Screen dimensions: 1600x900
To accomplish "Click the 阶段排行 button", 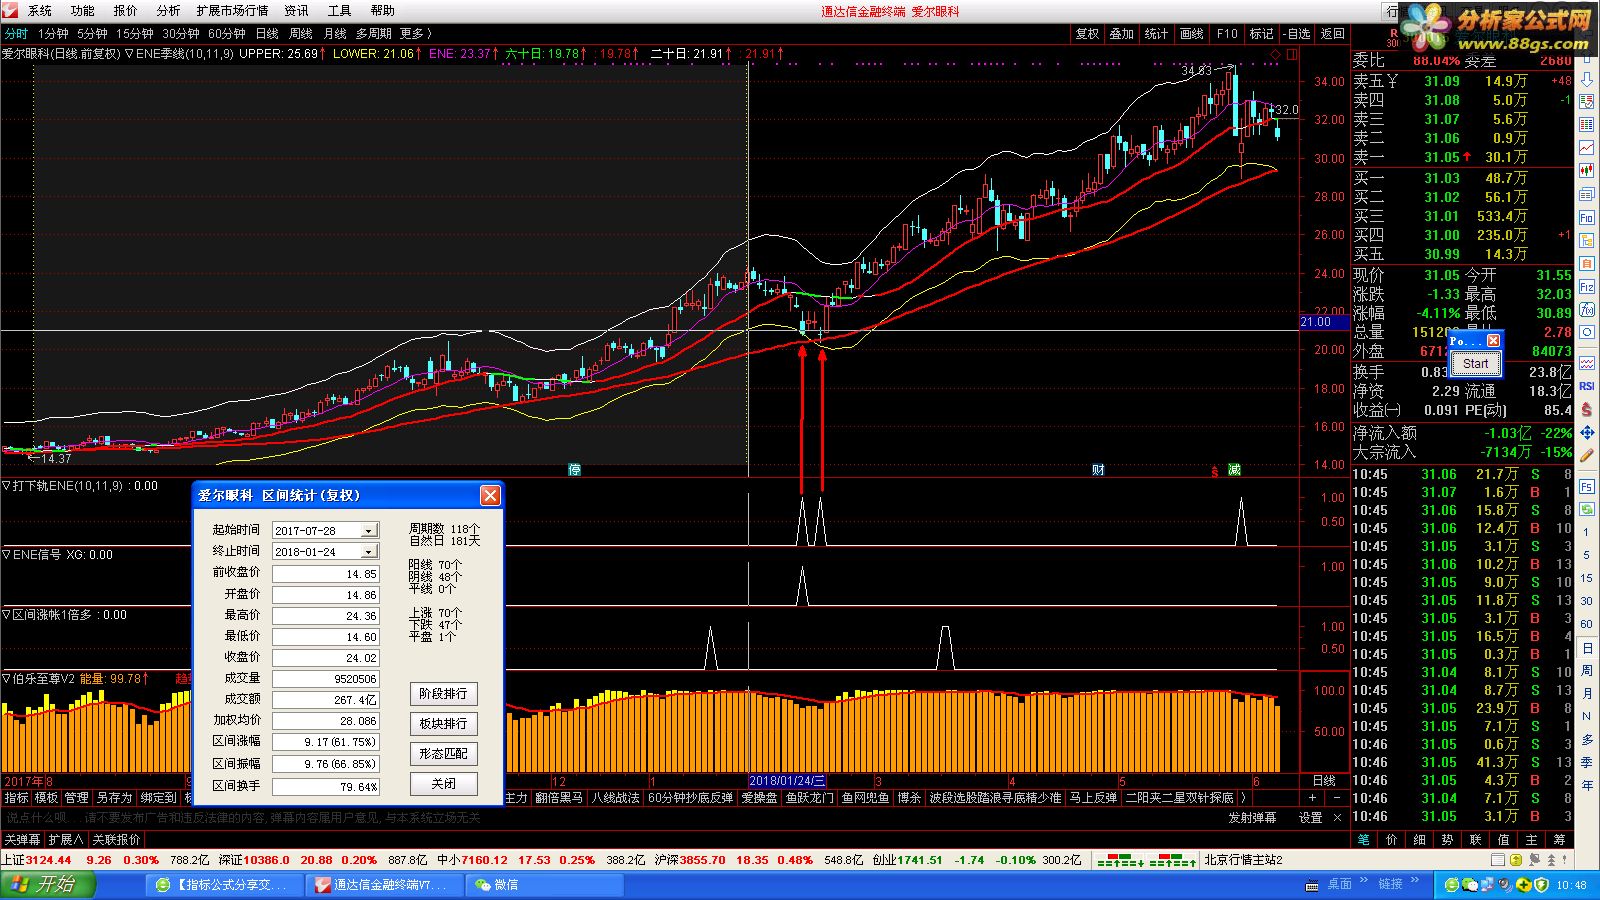I will (x=443, y=694).
